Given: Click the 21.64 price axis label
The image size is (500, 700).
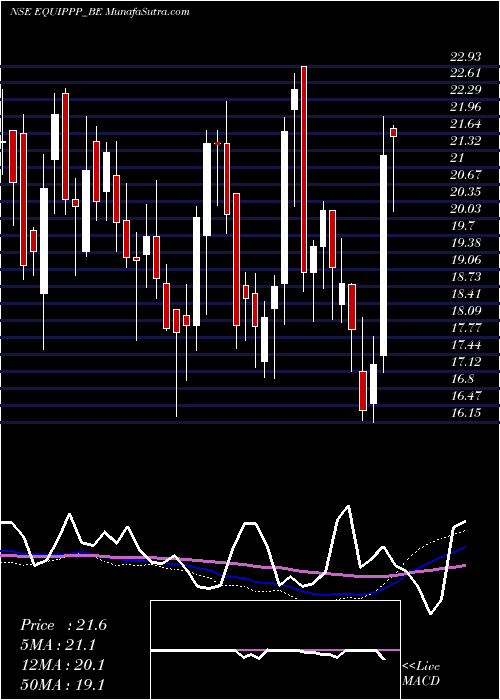Looking at the screenshot, I should pos(466,124).
